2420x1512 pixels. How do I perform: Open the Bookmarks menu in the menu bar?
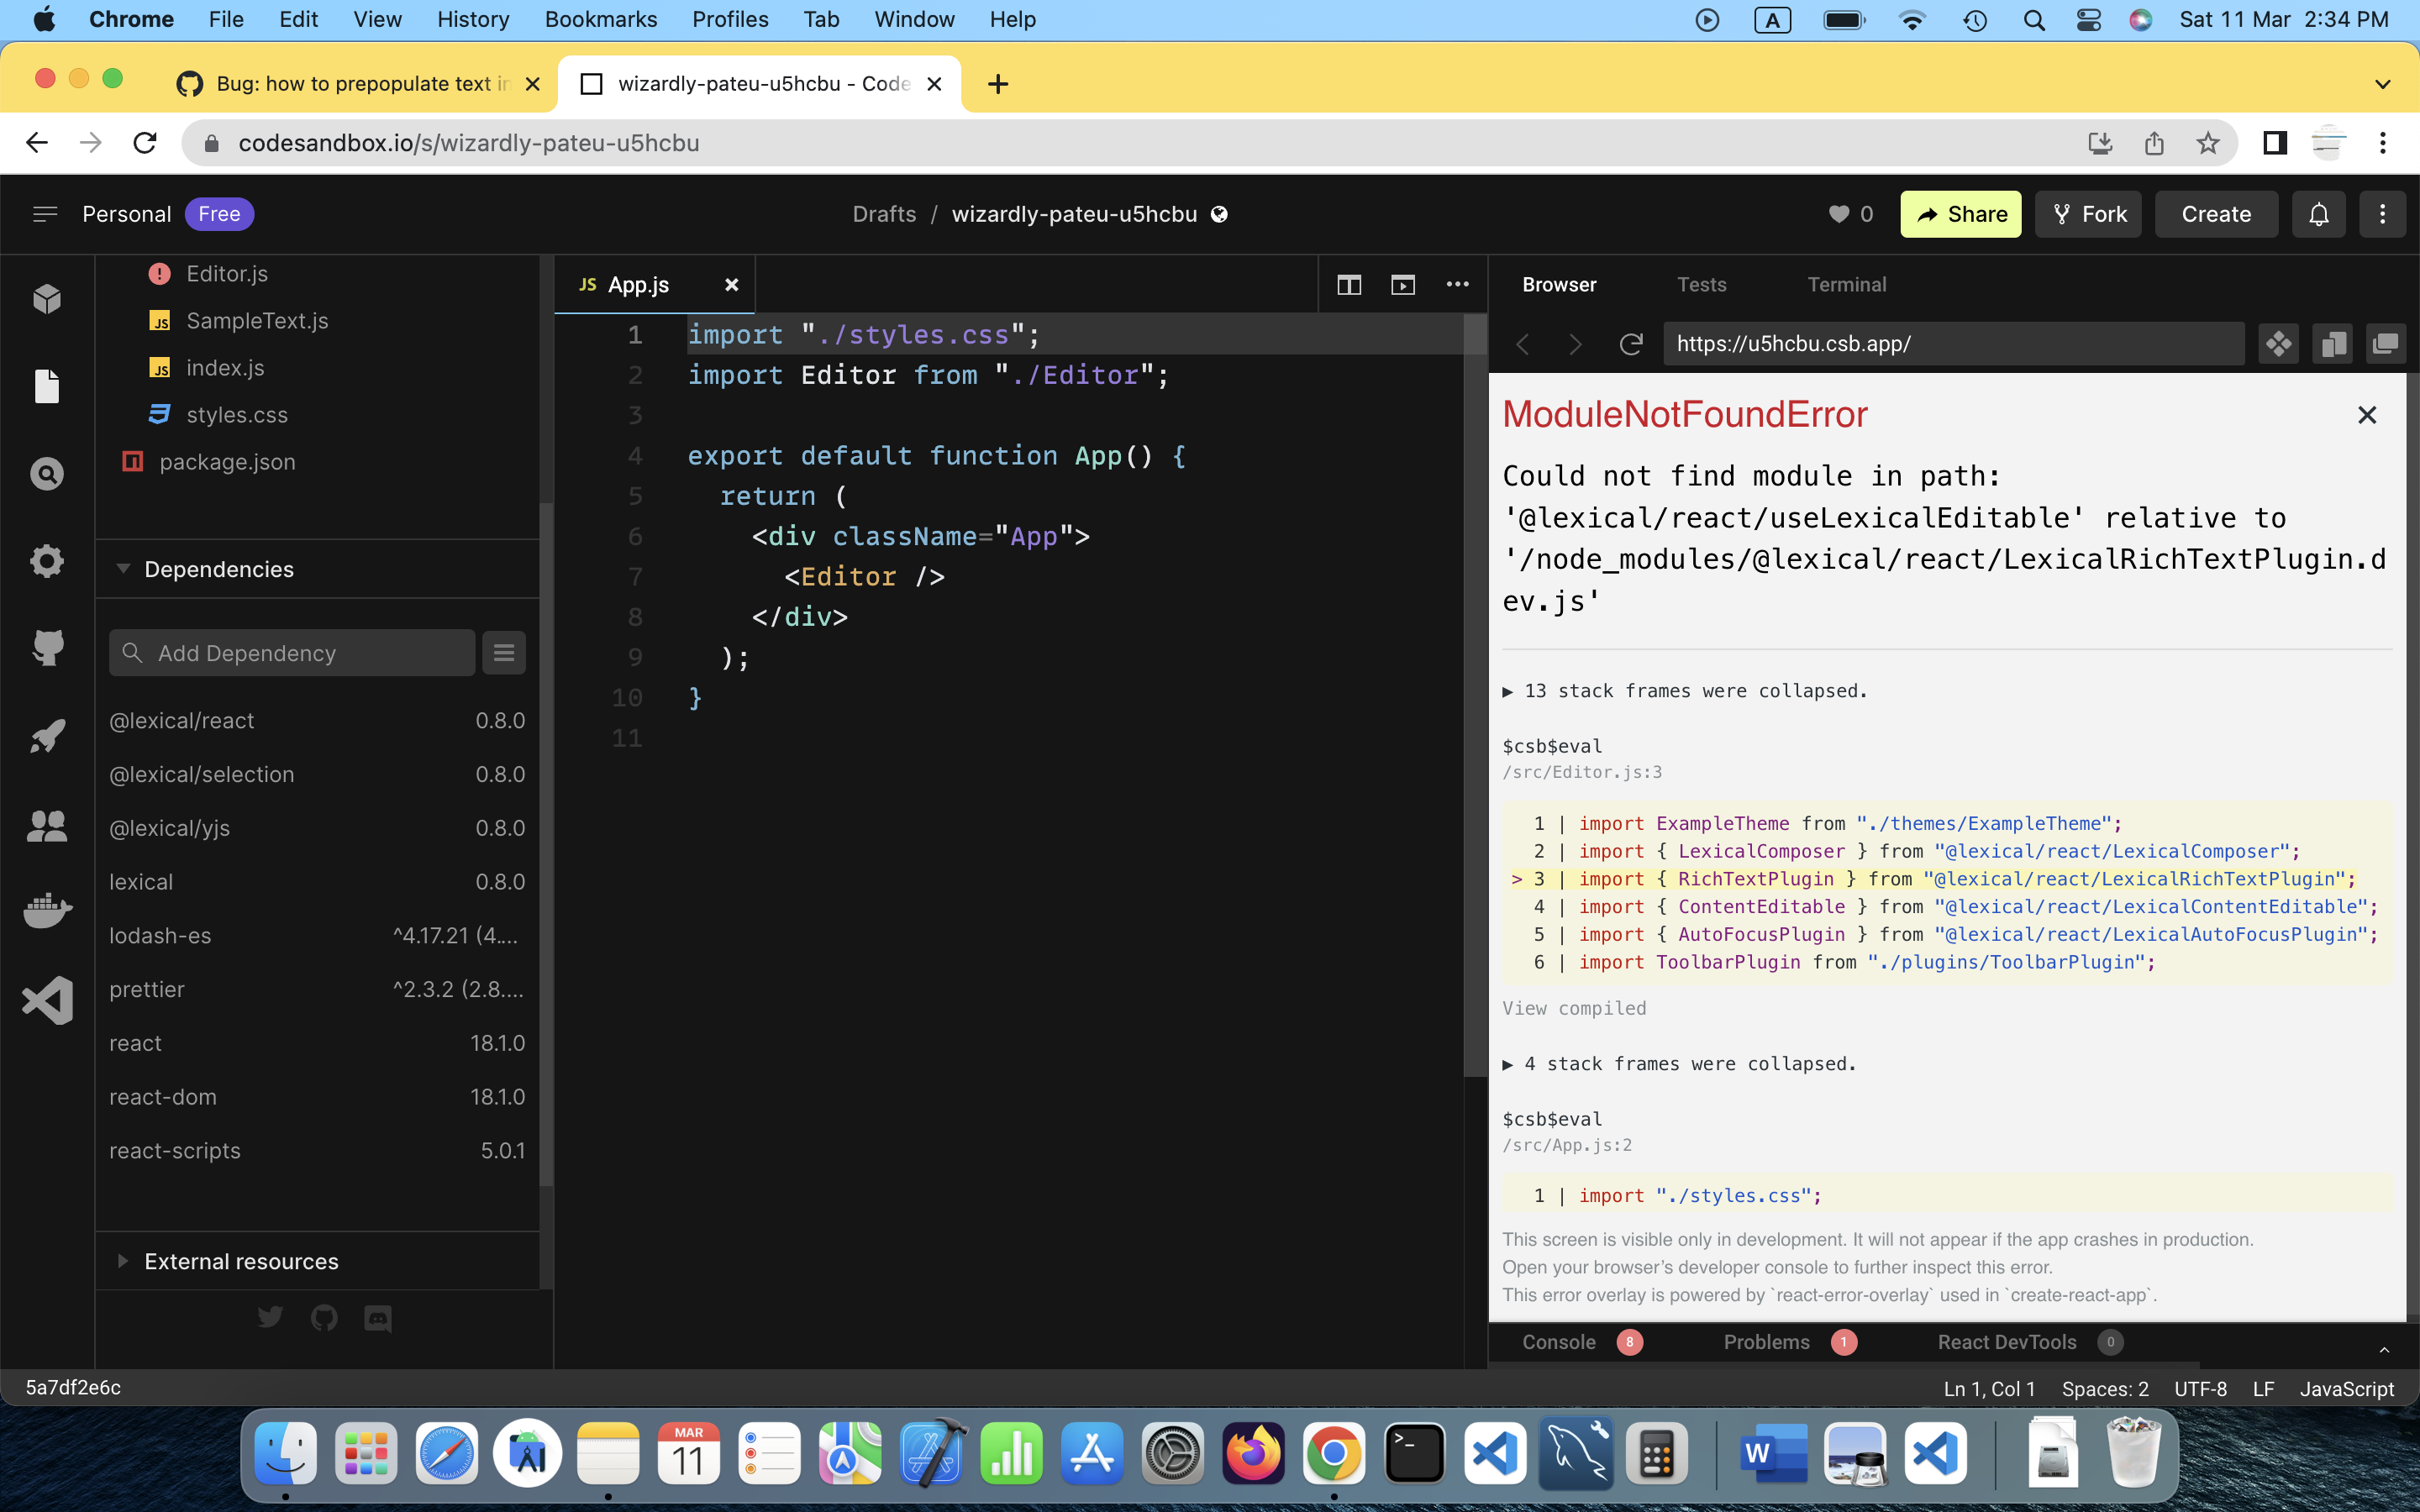601,19
